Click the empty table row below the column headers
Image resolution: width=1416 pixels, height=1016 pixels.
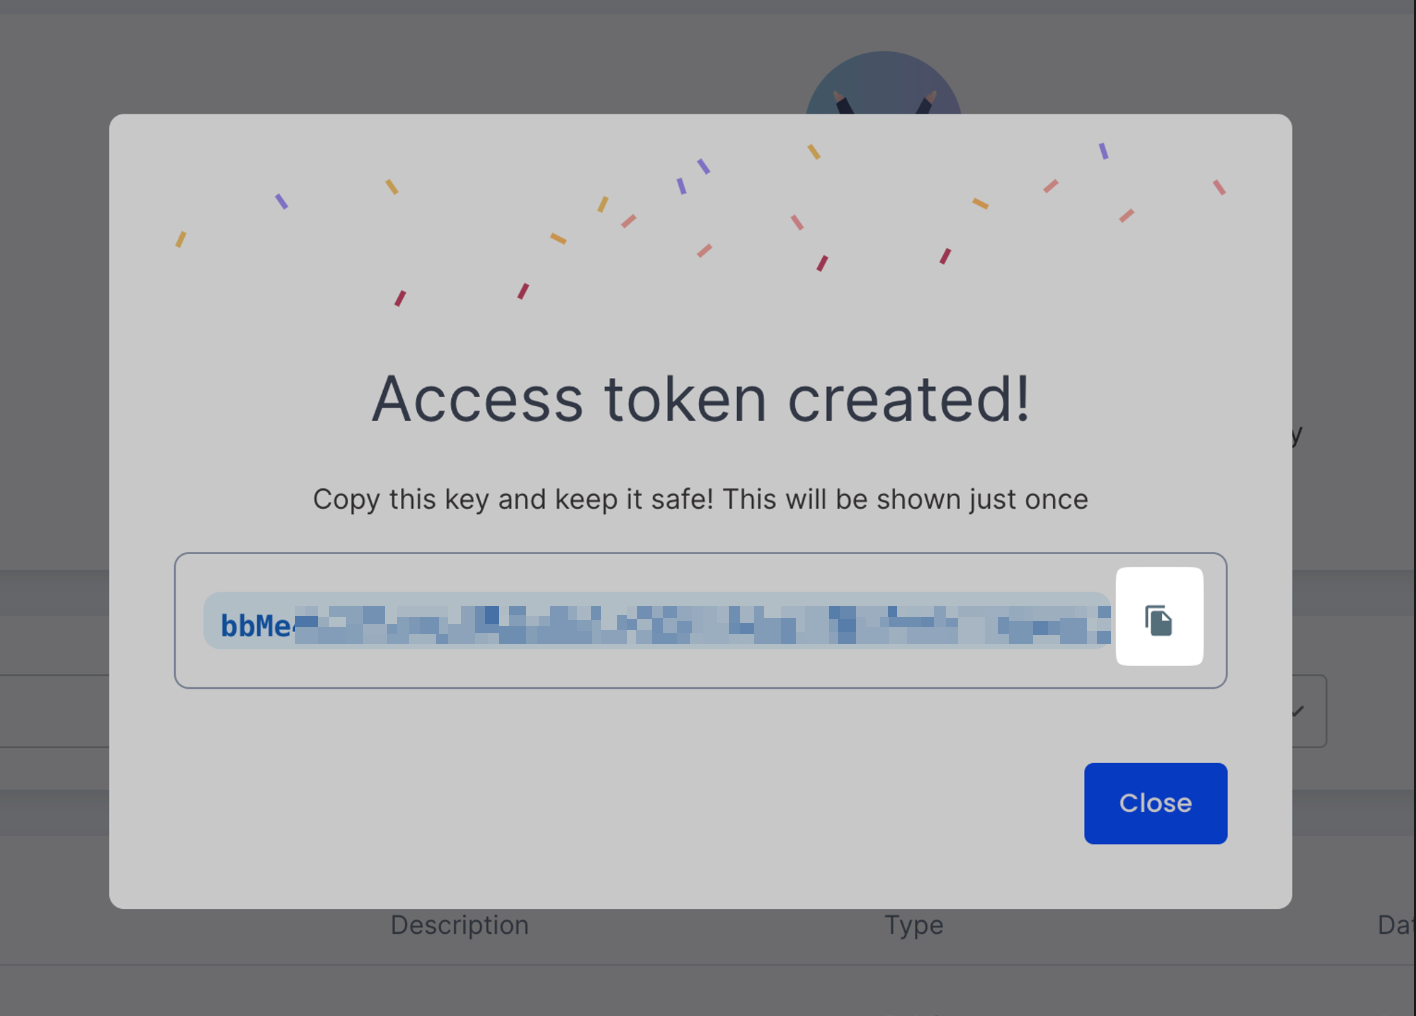pos(700,990)
